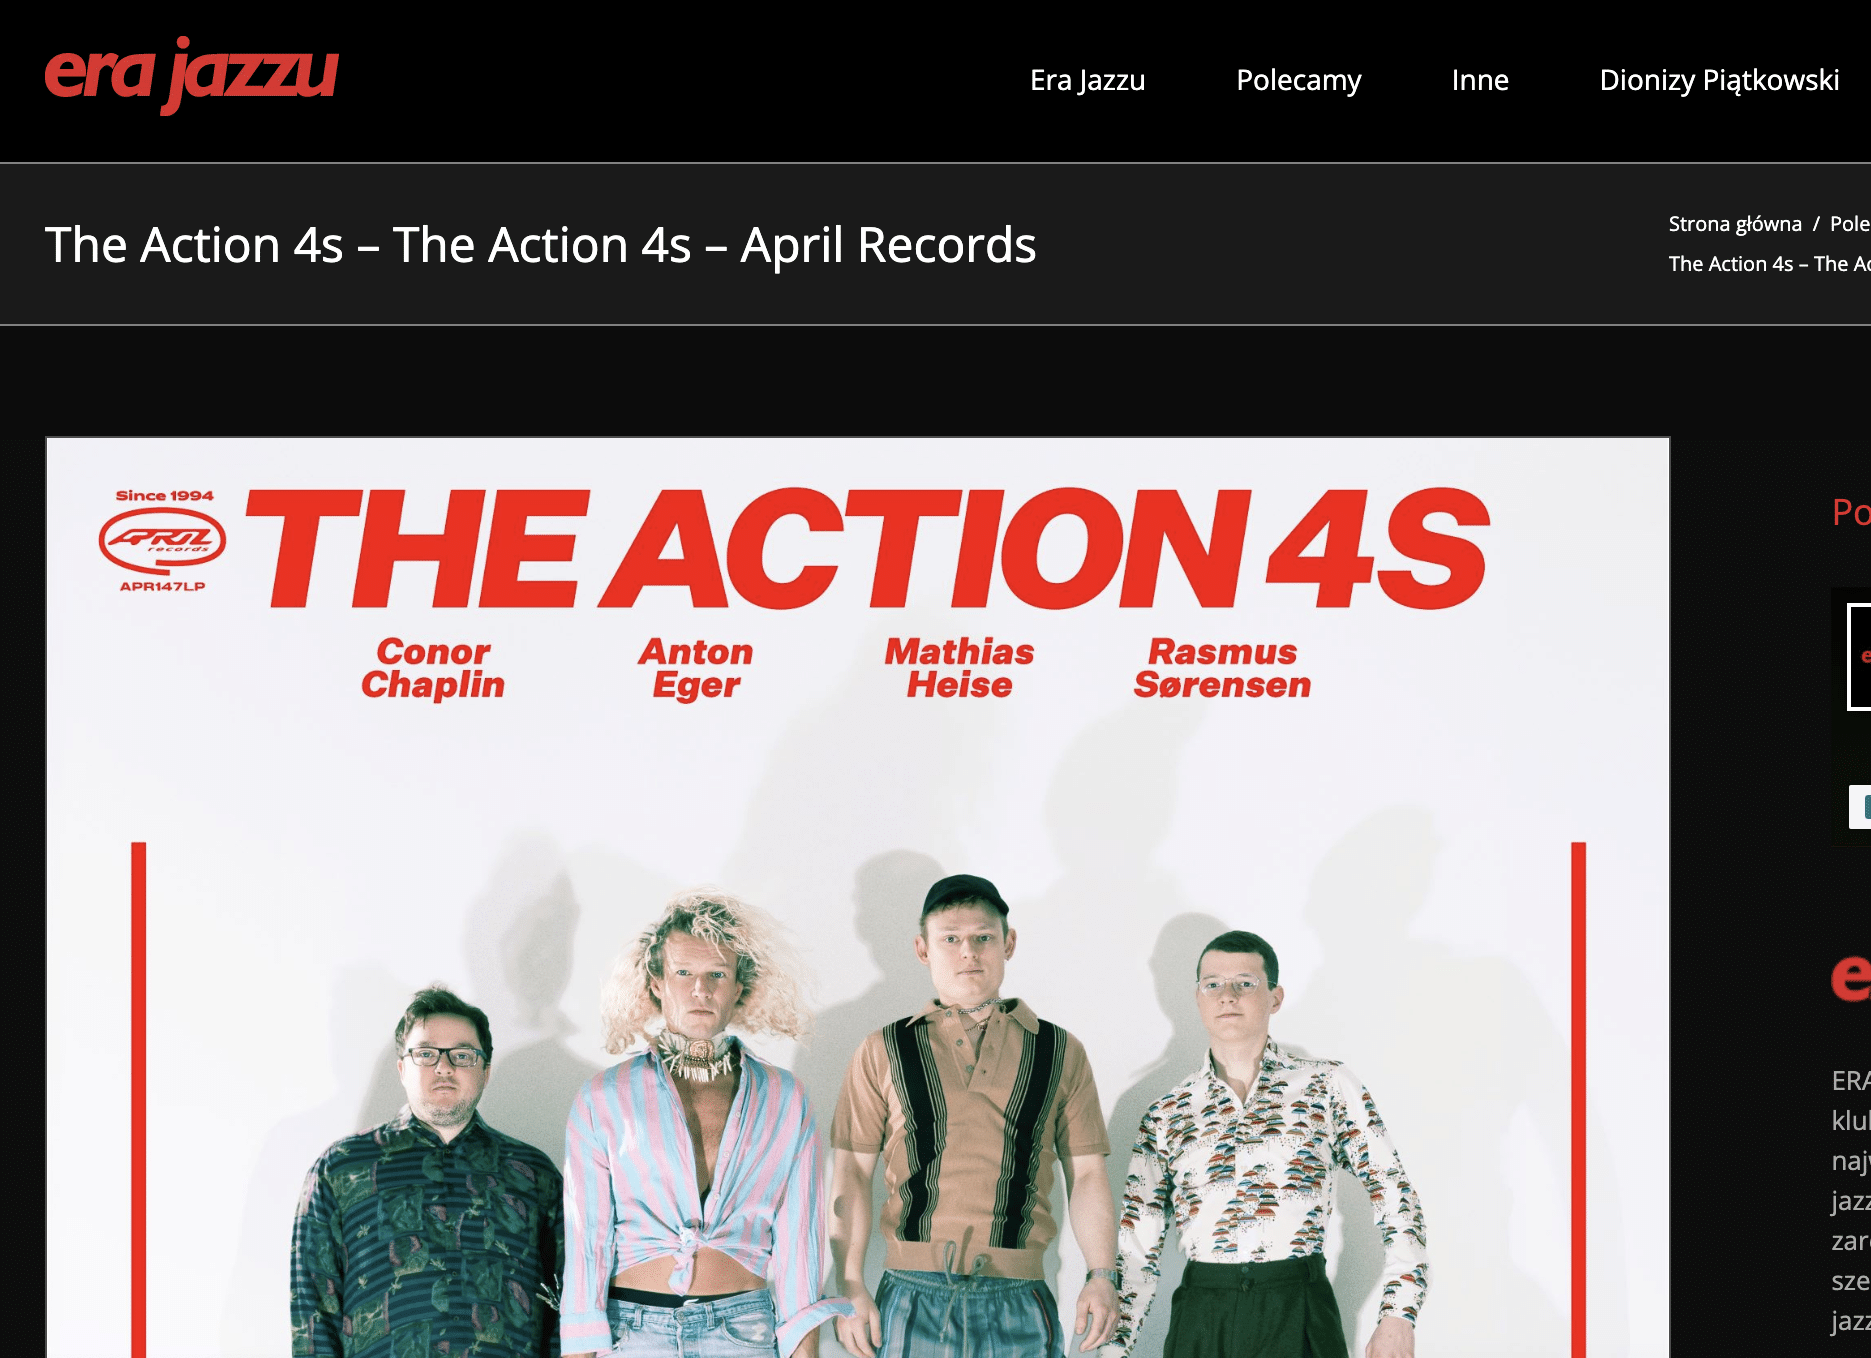The width and height of the screenshot is (1871, 1358).
Task: Go to the Strona główna breadcrumb link
Action: pyautogui.click(x=1735, y=224)
